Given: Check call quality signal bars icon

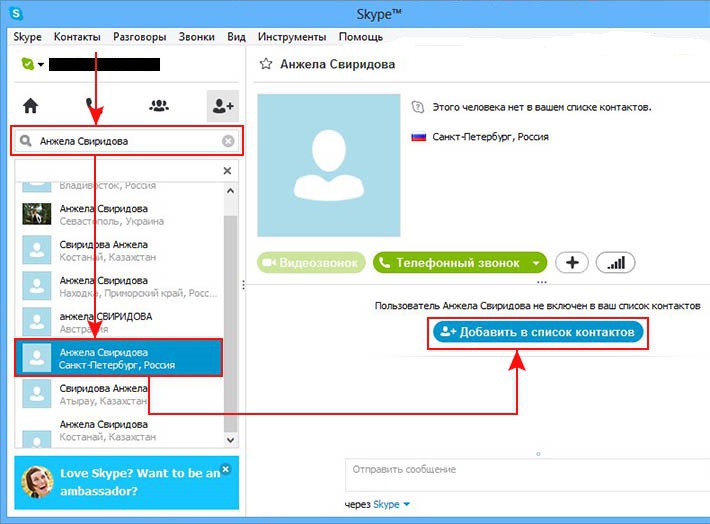Looking at the screenshot, I should coord(616,263).
